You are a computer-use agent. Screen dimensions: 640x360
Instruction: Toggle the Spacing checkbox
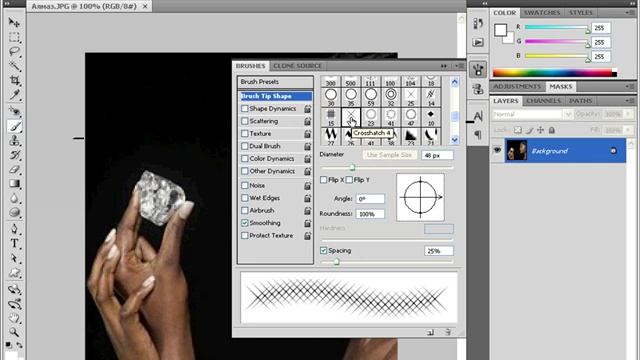[323, 250]
